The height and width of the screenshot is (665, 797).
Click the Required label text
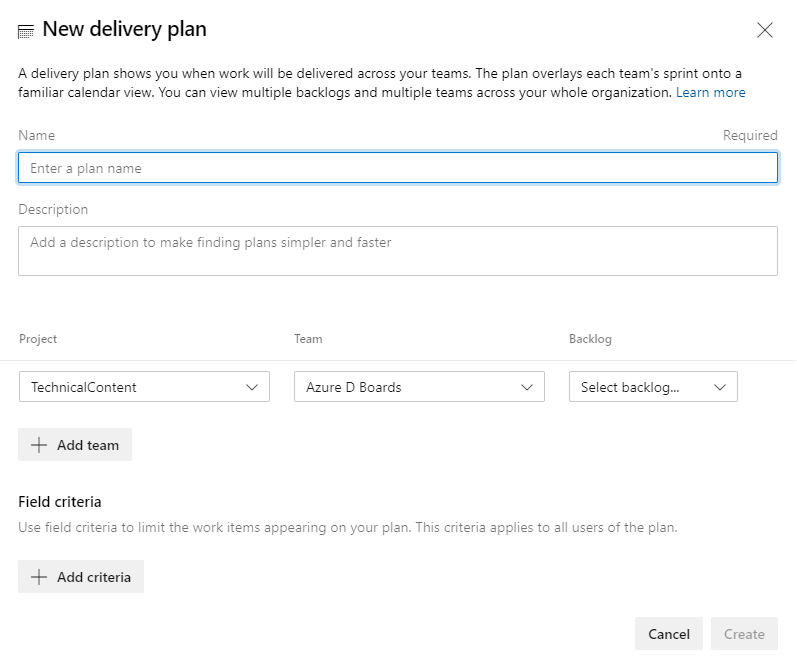(750, 135)
